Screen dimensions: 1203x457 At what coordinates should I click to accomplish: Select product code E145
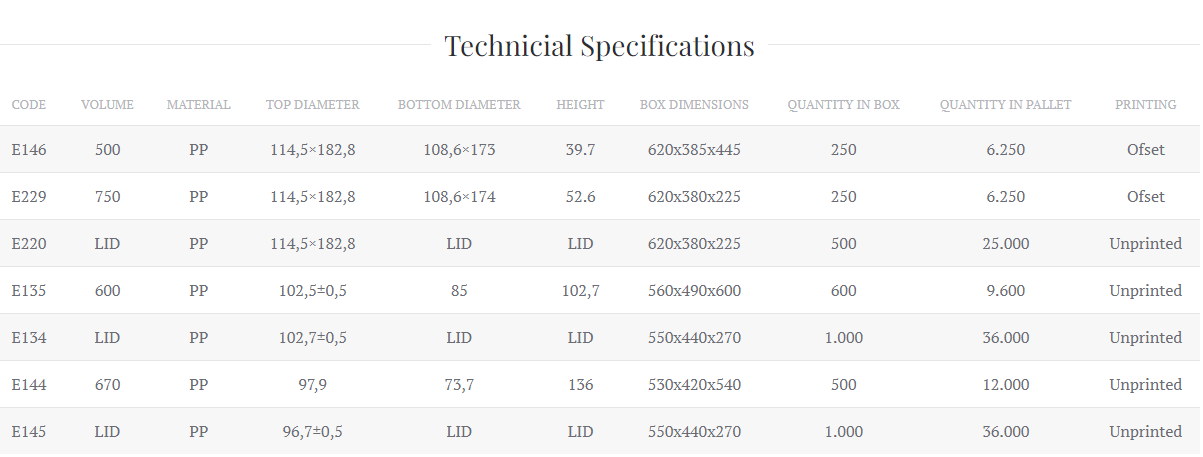point(29,432)
